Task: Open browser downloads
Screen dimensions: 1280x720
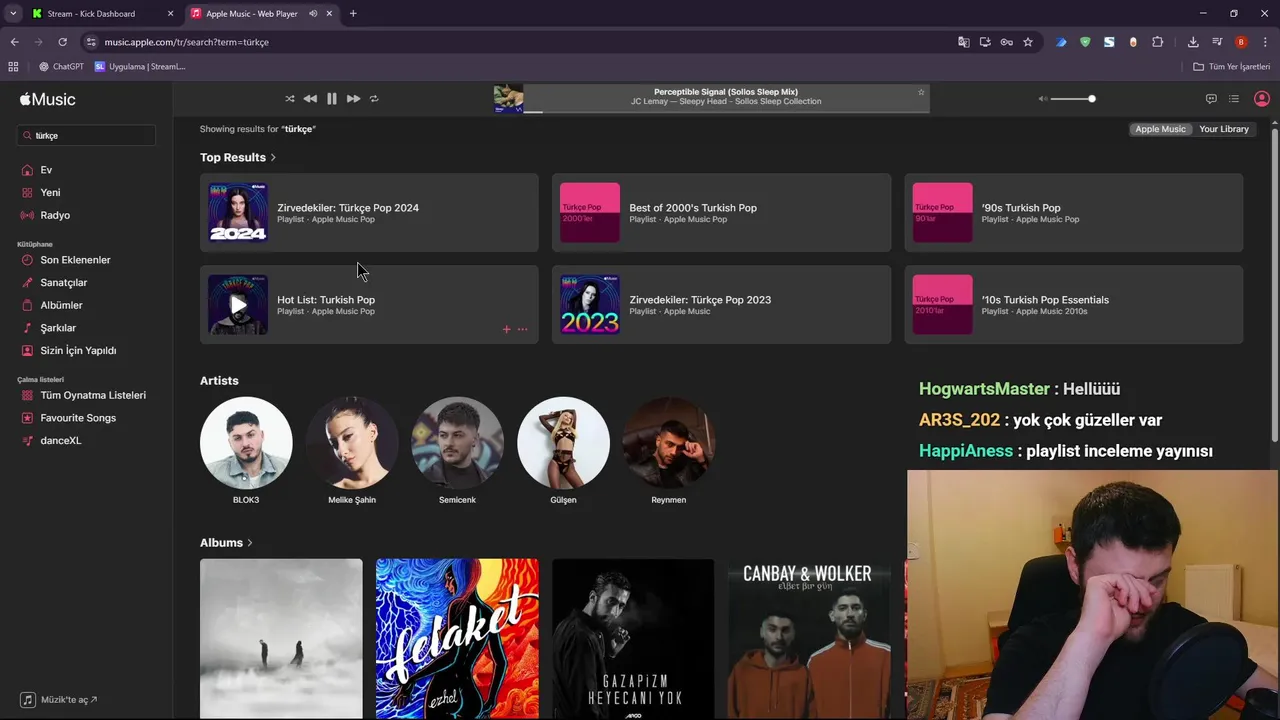Action: pos(1193,42)
